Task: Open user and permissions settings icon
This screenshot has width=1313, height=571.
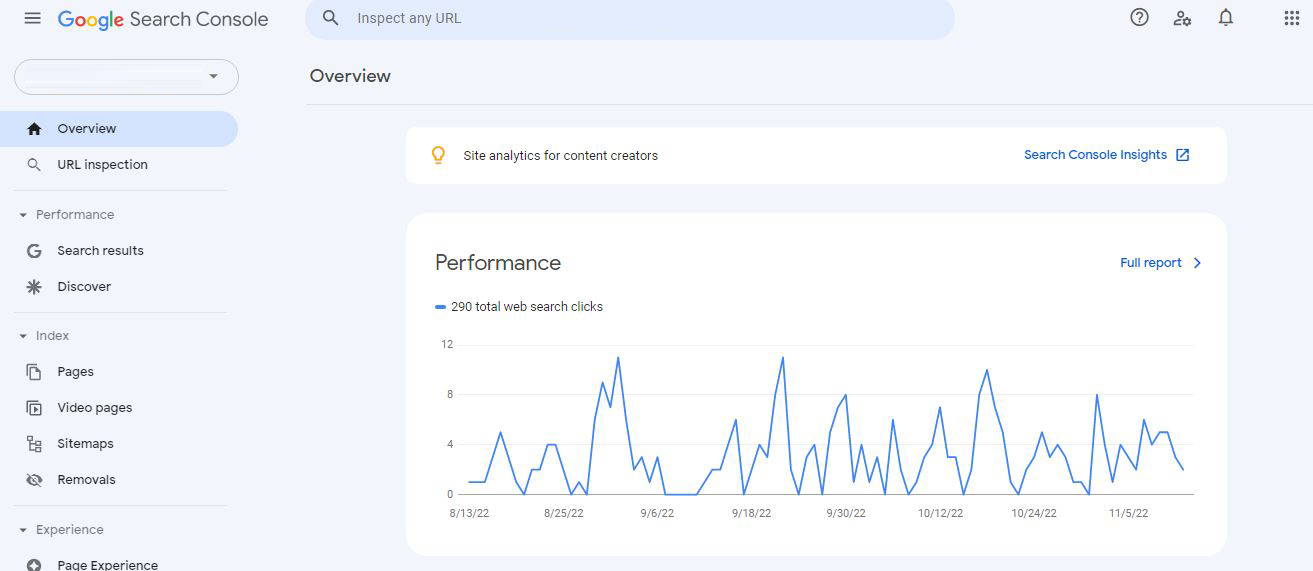Action: pyautogui.click(x=1182, y=18)
